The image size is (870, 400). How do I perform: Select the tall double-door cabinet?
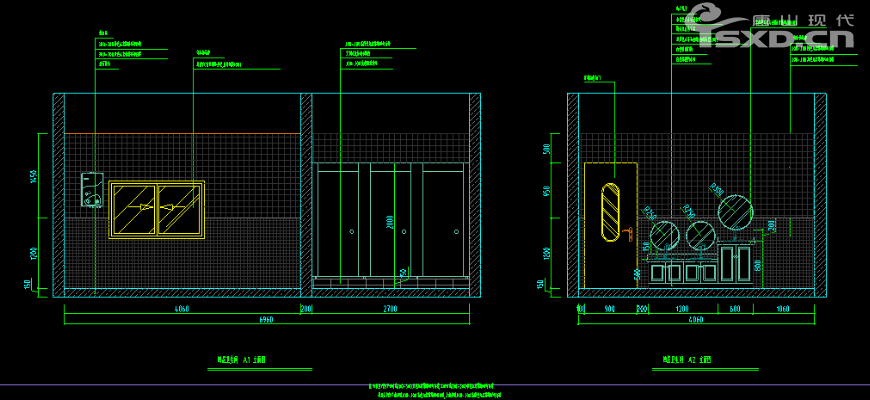tap(735, 265)
